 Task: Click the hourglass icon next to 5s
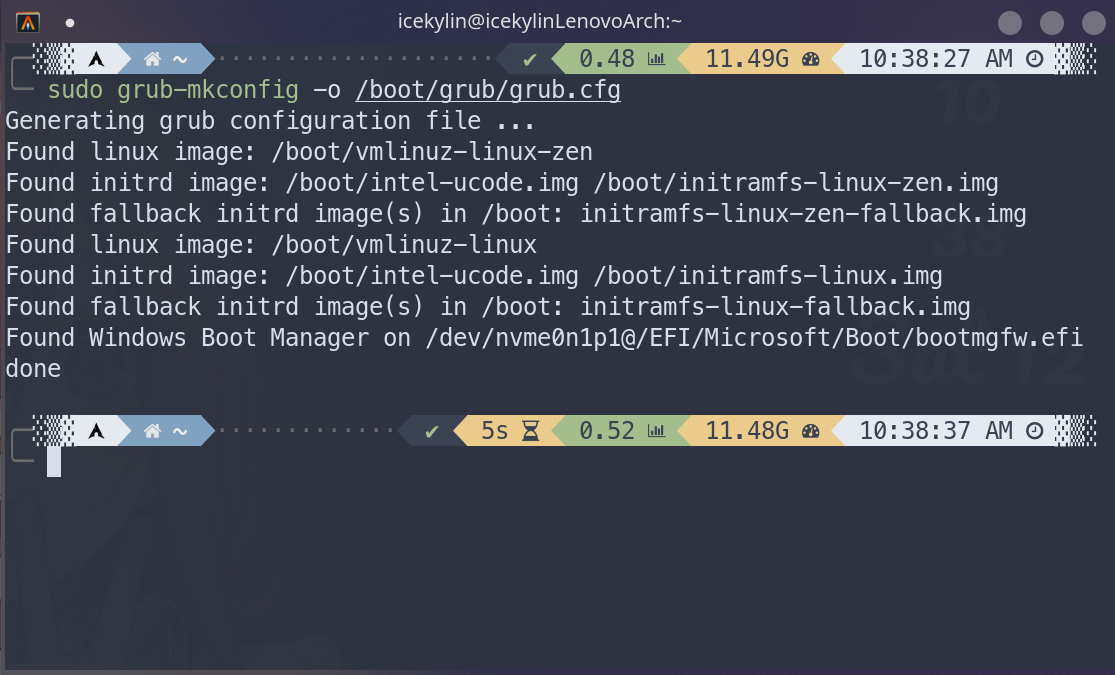530,431
